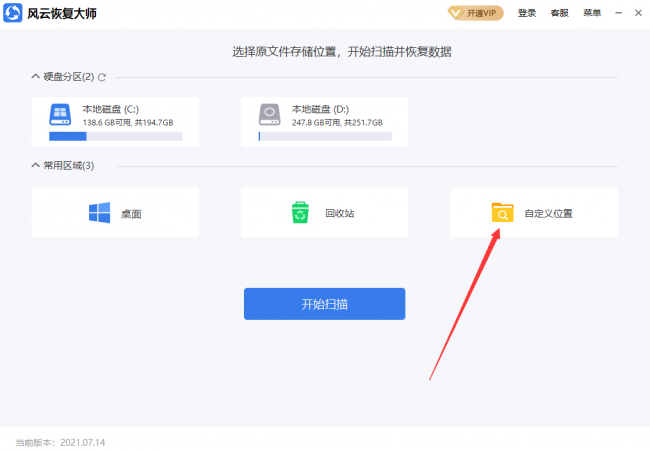
Task: Select the local disk C: drive icon
Action: 60,114
